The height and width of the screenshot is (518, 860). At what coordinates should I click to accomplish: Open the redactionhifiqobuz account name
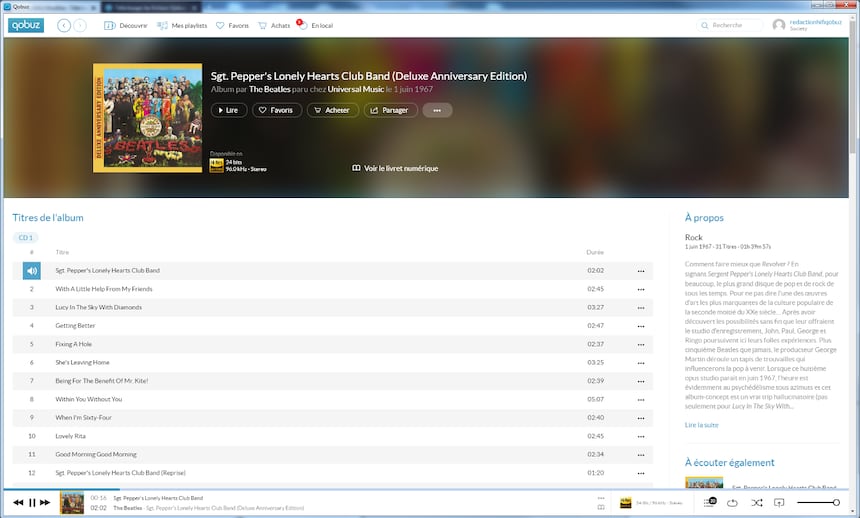pos(816,22)
